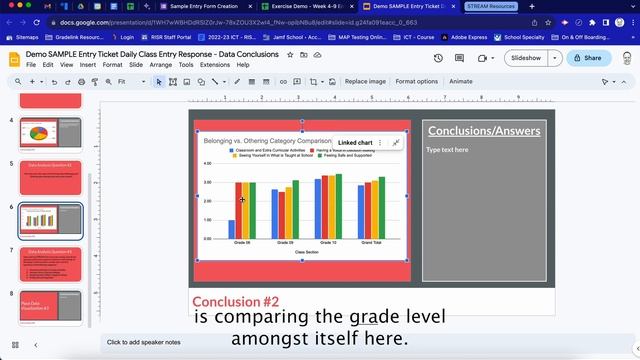Open the Extensions menu
The height and width of the screenshot is (360, 640).
(215, 65)
